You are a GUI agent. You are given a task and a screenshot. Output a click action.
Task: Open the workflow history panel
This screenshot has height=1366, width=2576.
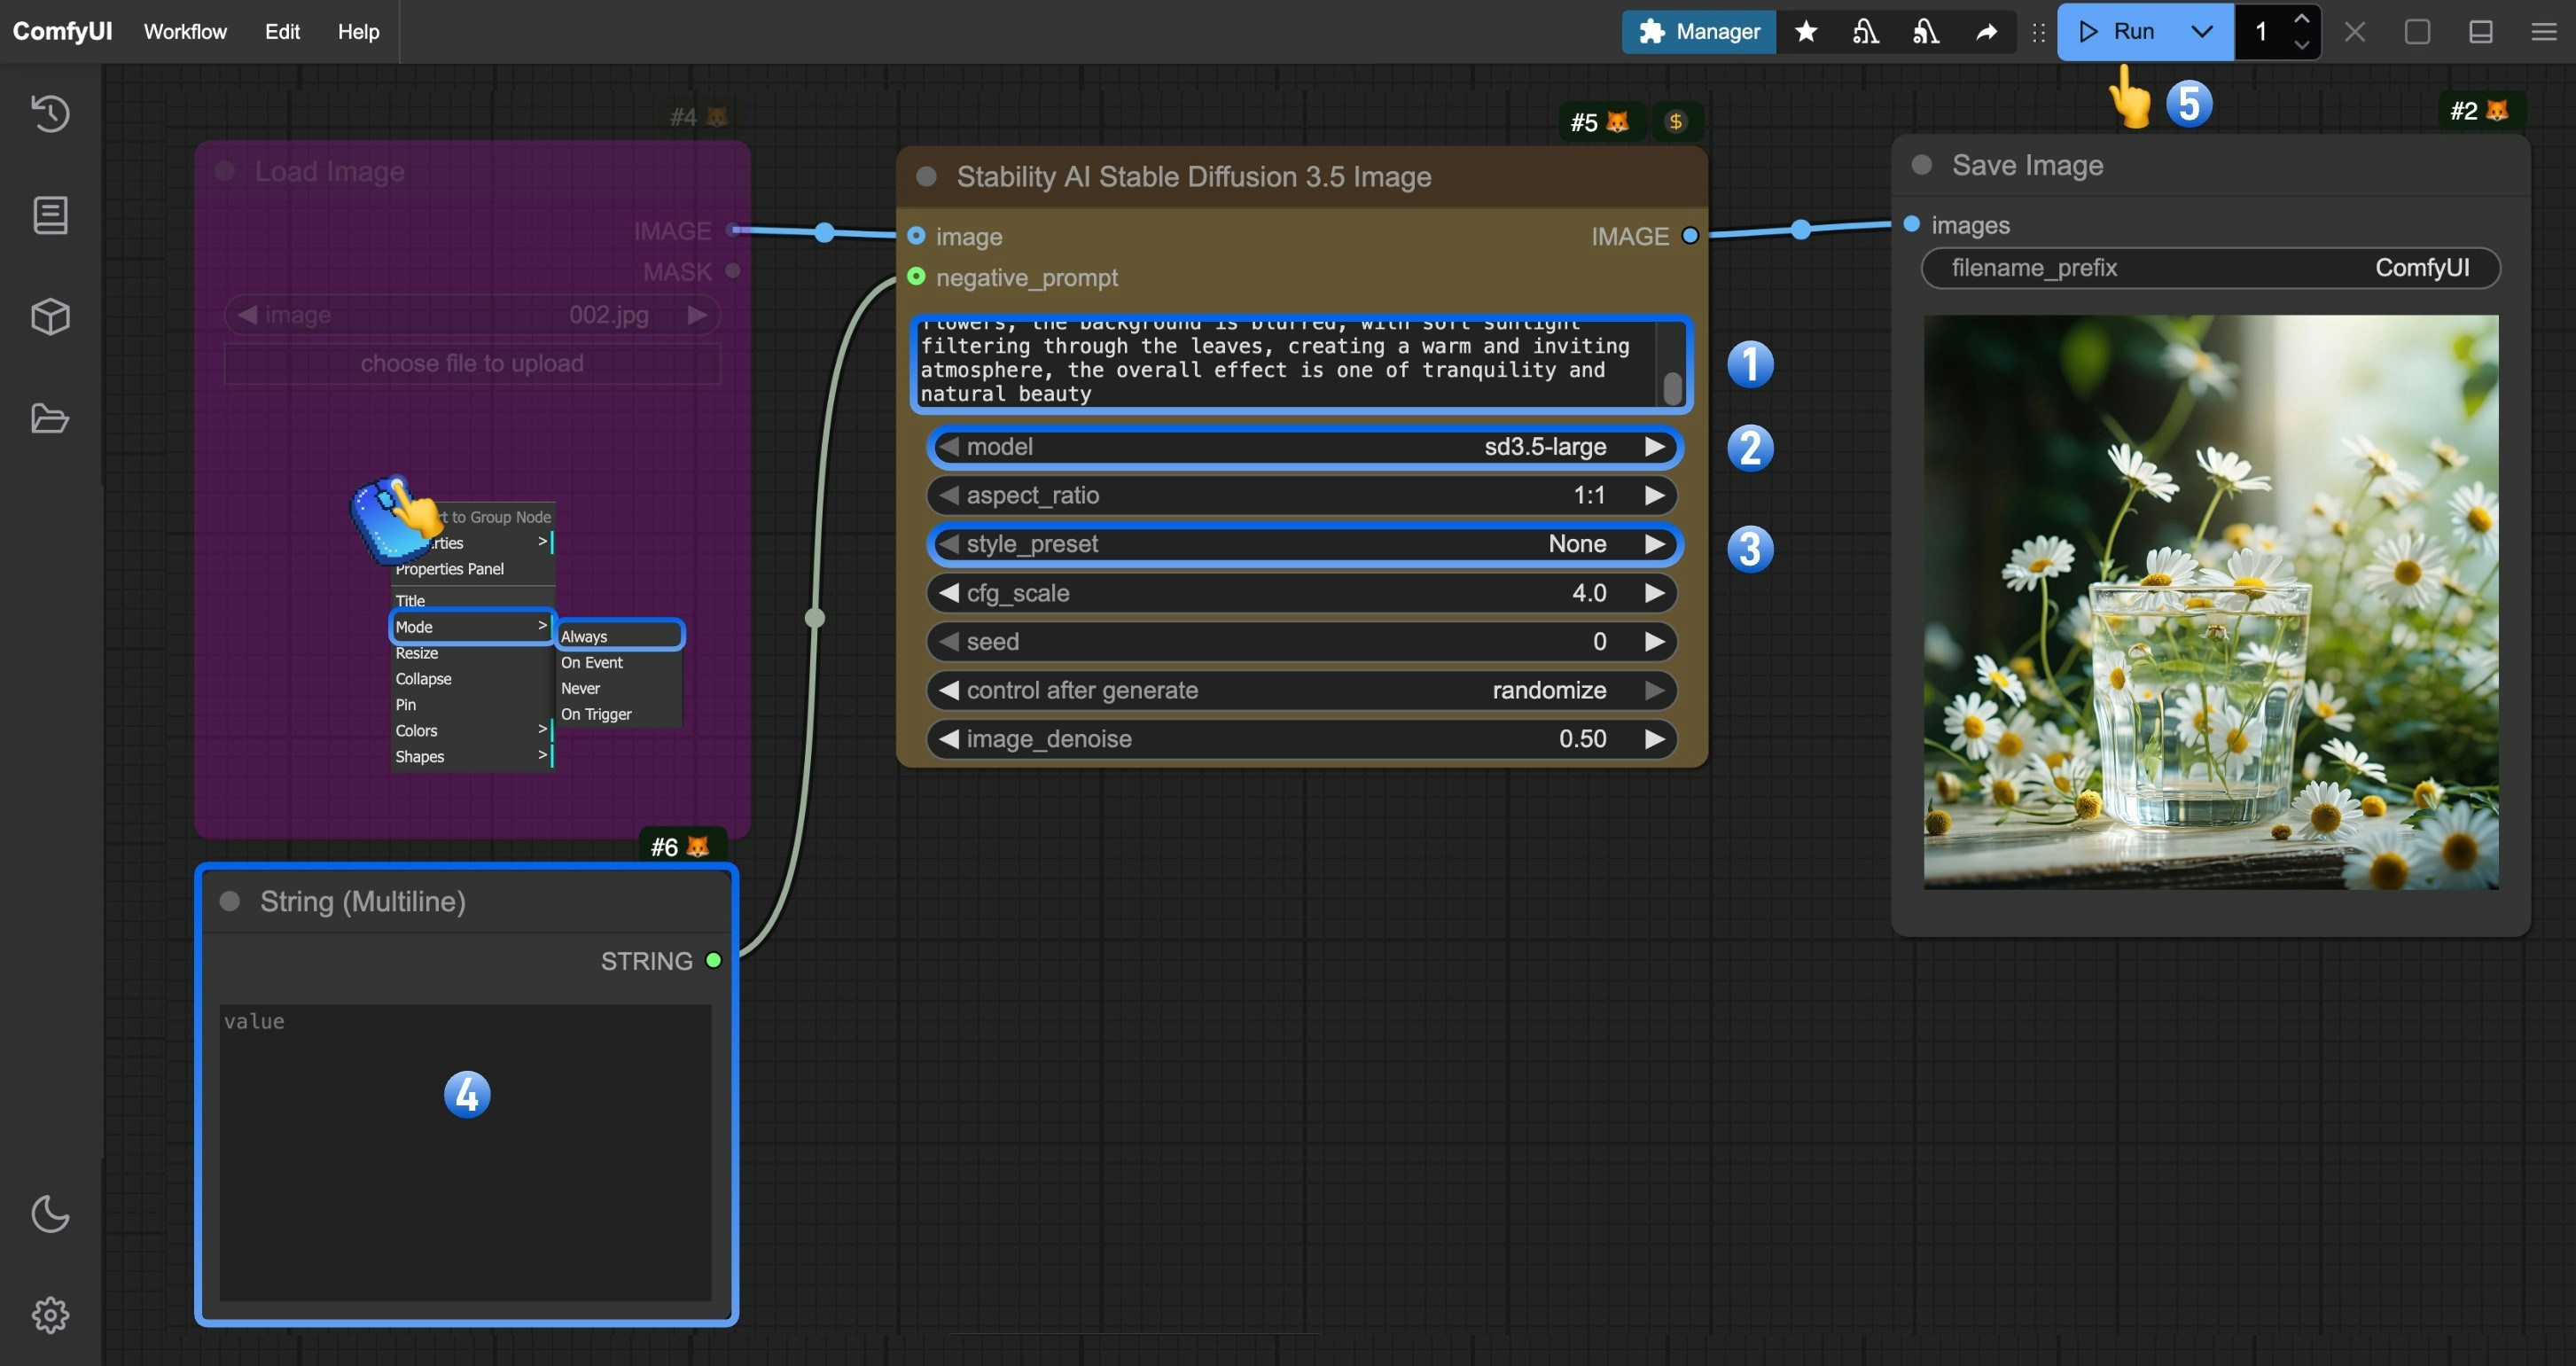[49, 113]
